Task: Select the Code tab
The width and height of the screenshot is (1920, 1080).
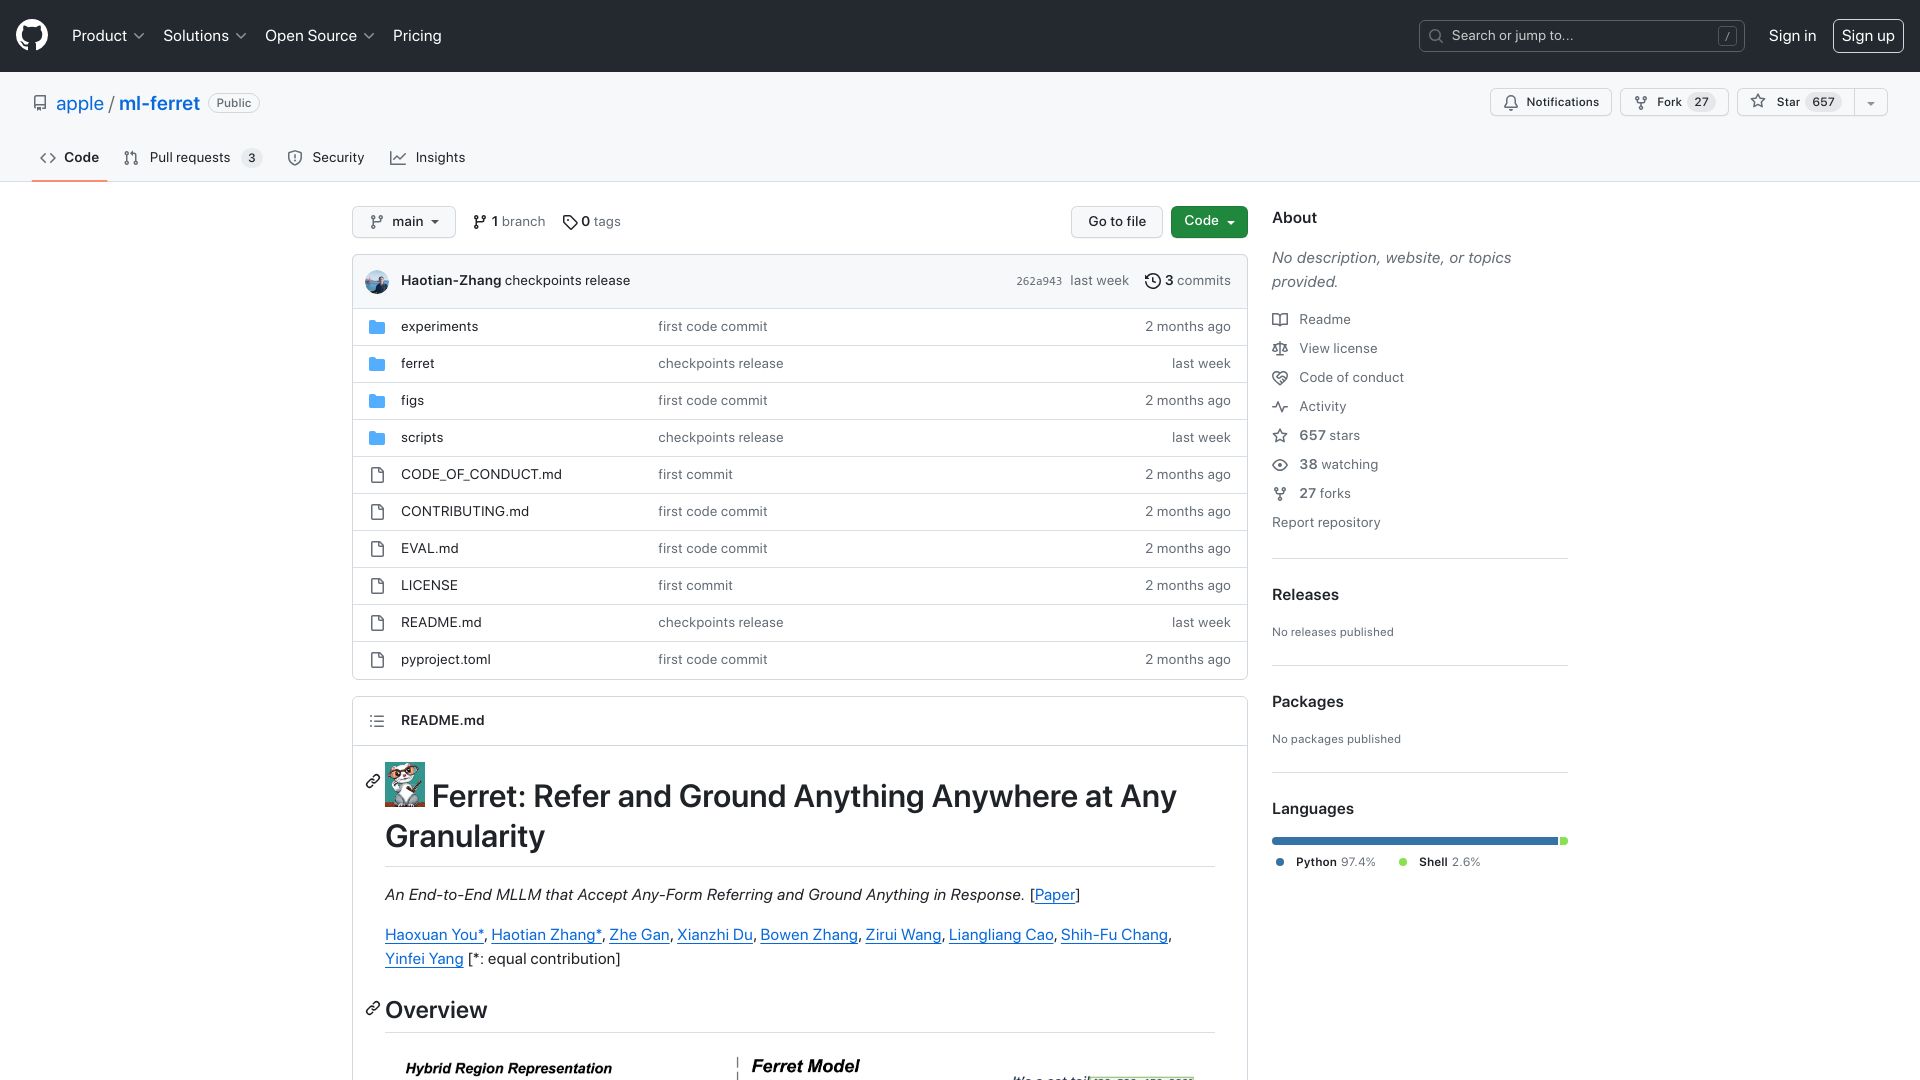Action: point(69,158)
